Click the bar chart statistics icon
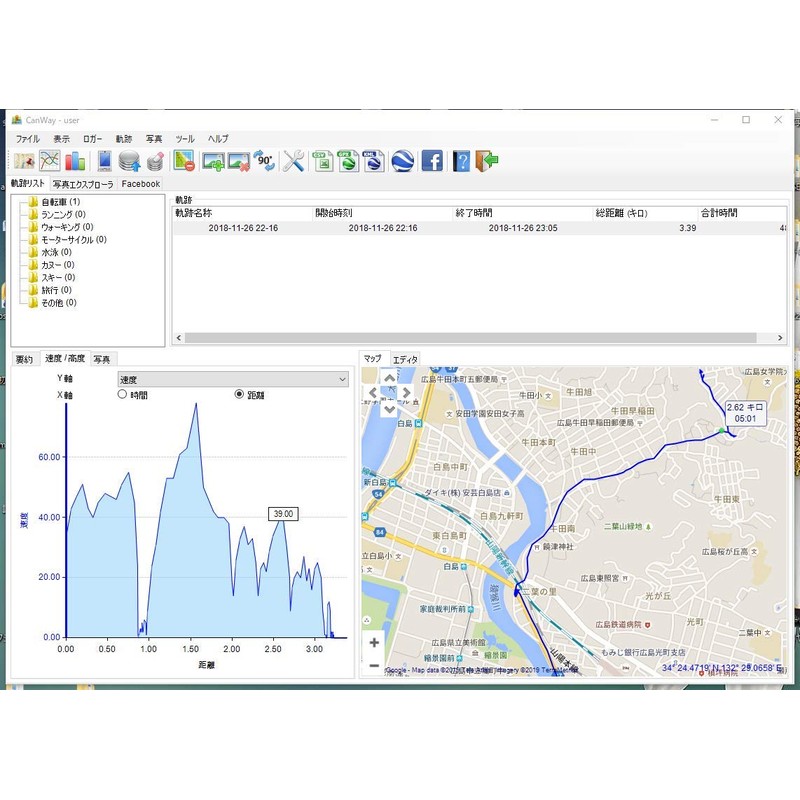This screenshot has height=800, width=800. (76, 161)
